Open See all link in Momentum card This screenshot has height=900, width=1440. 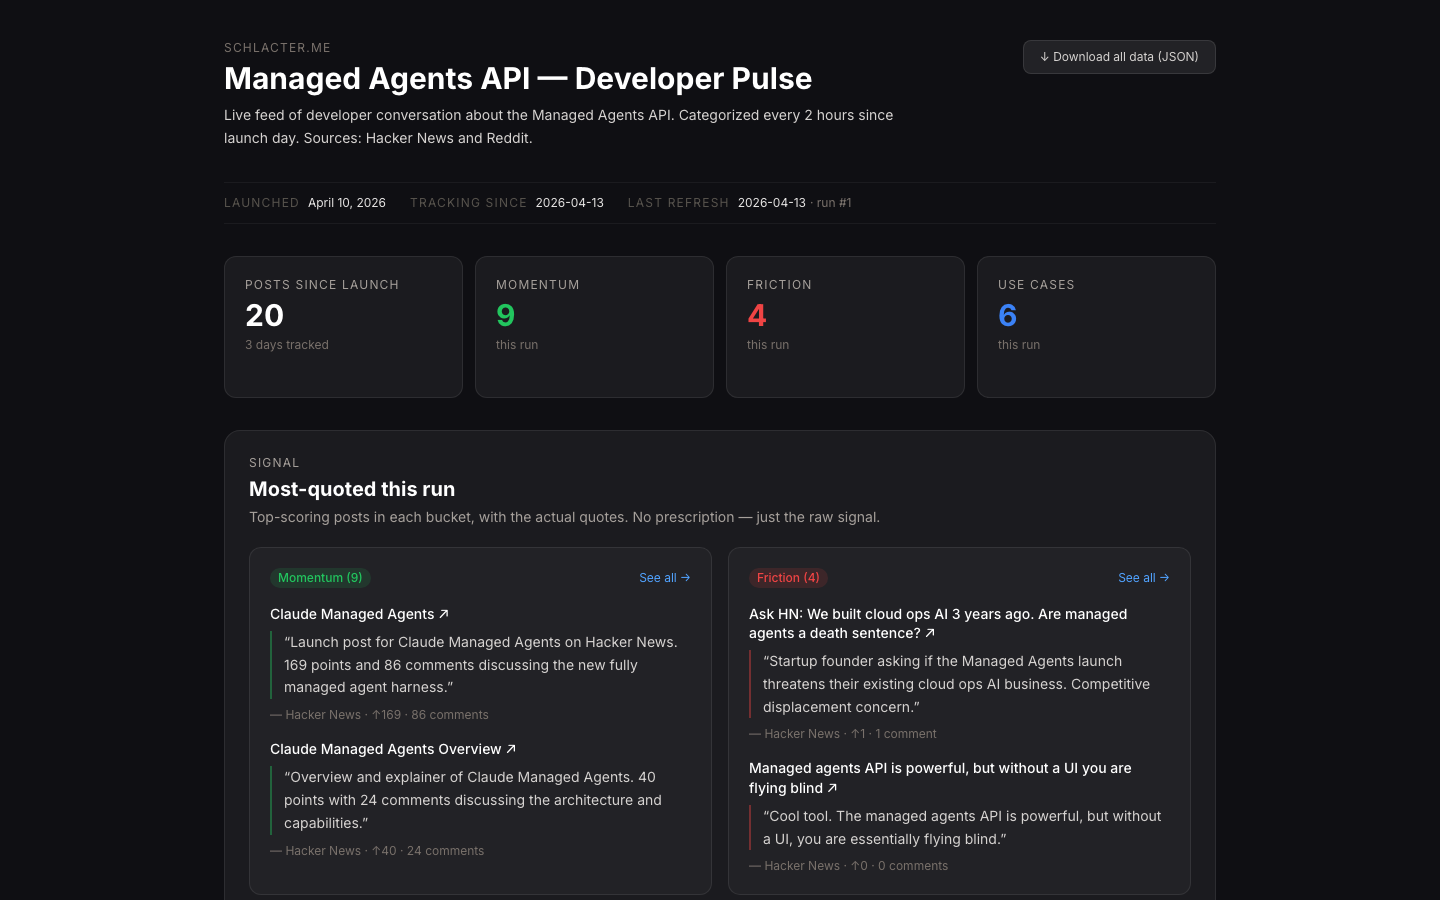(x=665, y=578)
